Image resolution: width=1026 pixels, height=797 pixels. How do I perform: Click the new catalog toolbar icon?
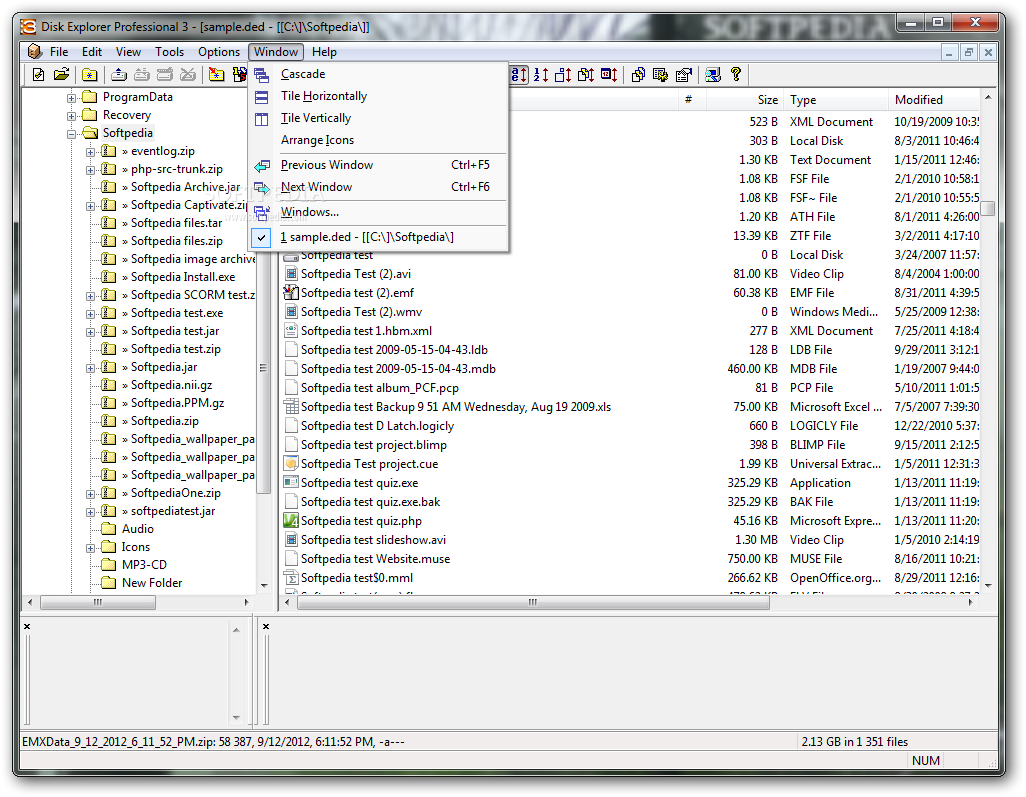coord(39,75)
